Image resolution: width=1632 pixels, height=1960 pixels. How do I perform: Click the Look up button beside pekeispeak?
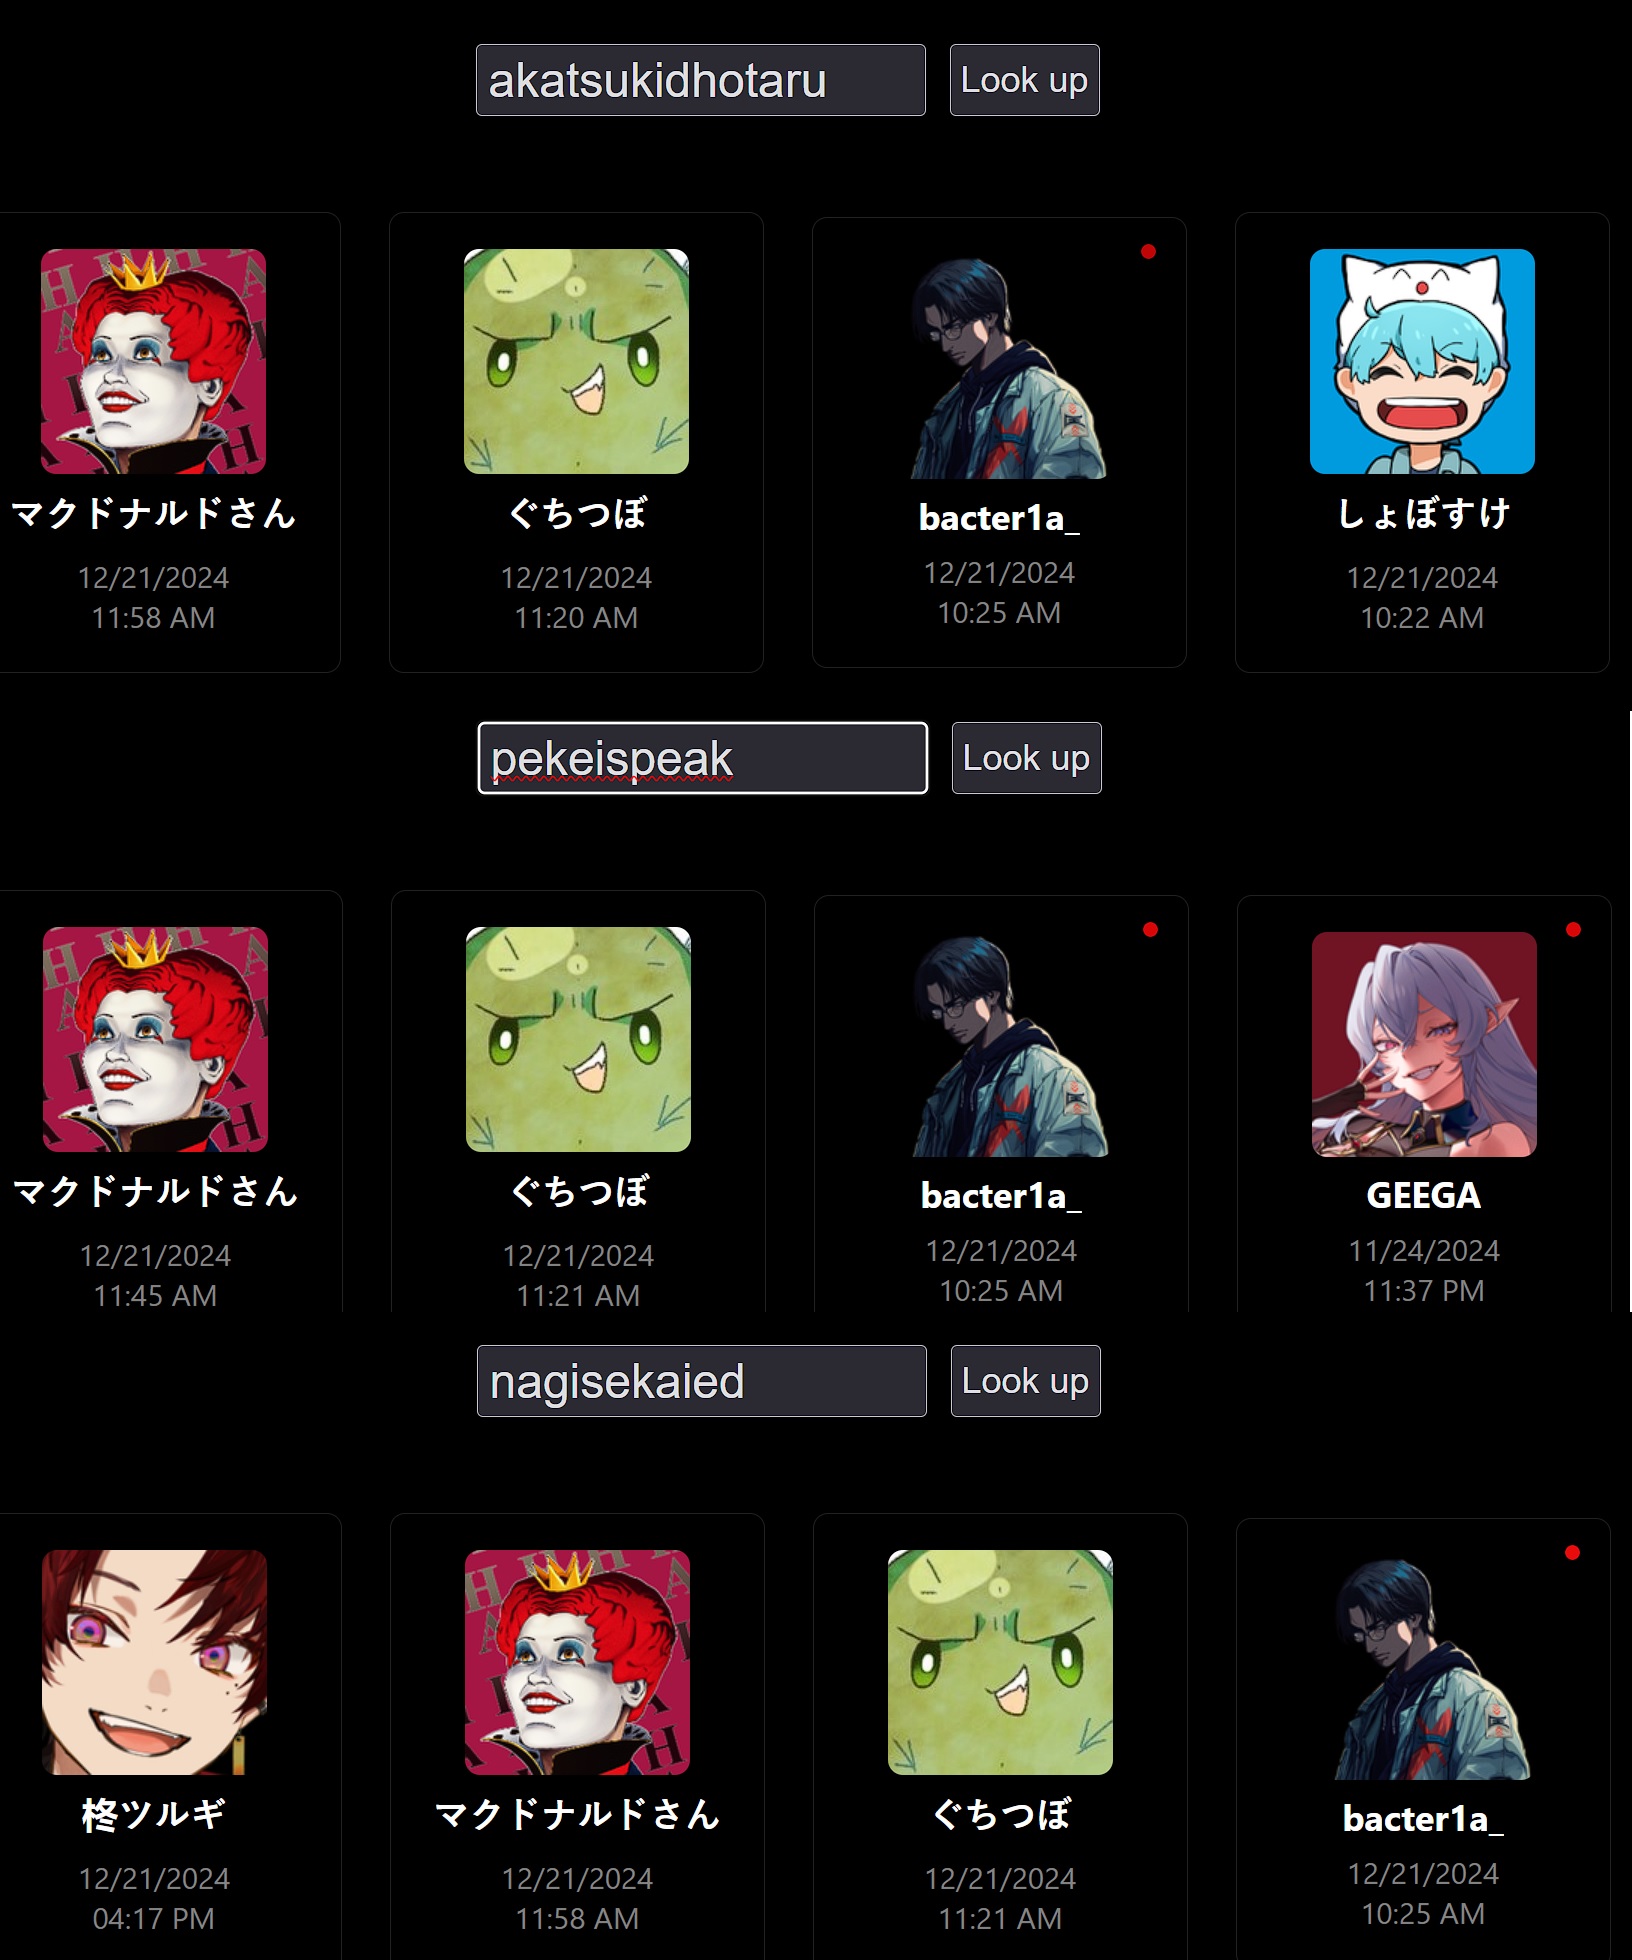(x=1026, y=758)
